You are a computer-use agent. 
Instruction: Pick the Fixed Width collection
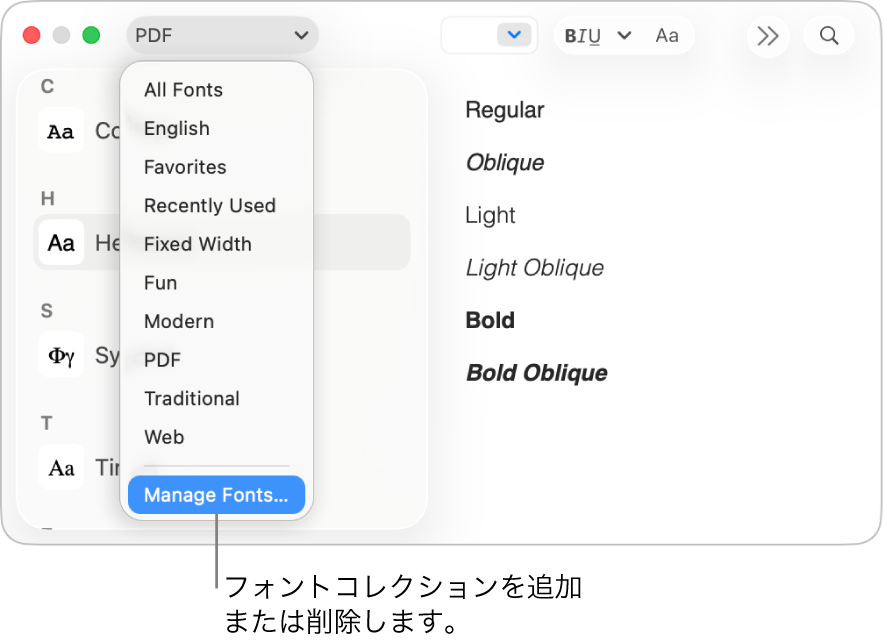[x=197, y=244]
